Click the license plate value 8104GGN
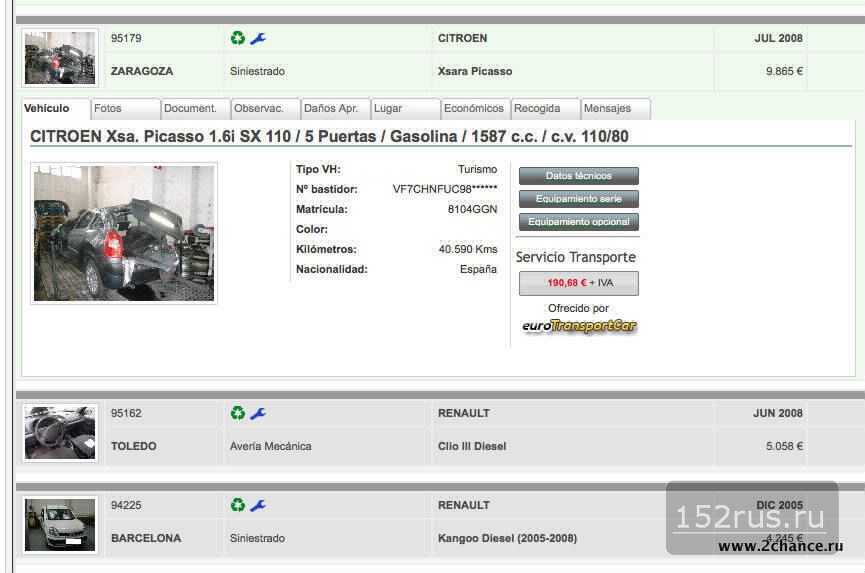The width and height of the screenshot is (865, 573). (x=472, y=210)
